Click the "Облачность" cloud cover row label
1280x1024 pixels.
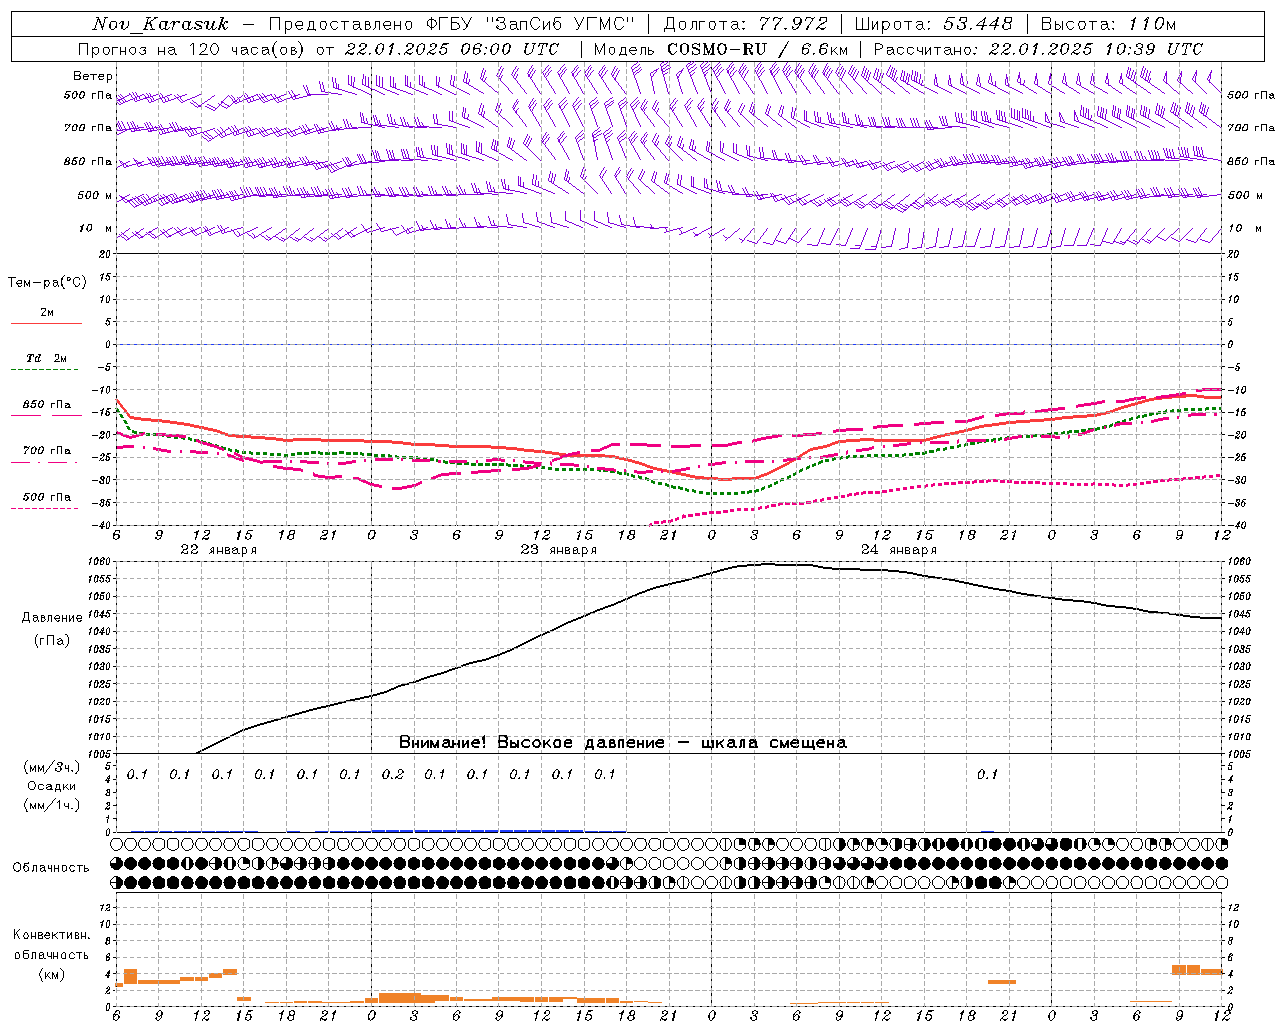51,868
